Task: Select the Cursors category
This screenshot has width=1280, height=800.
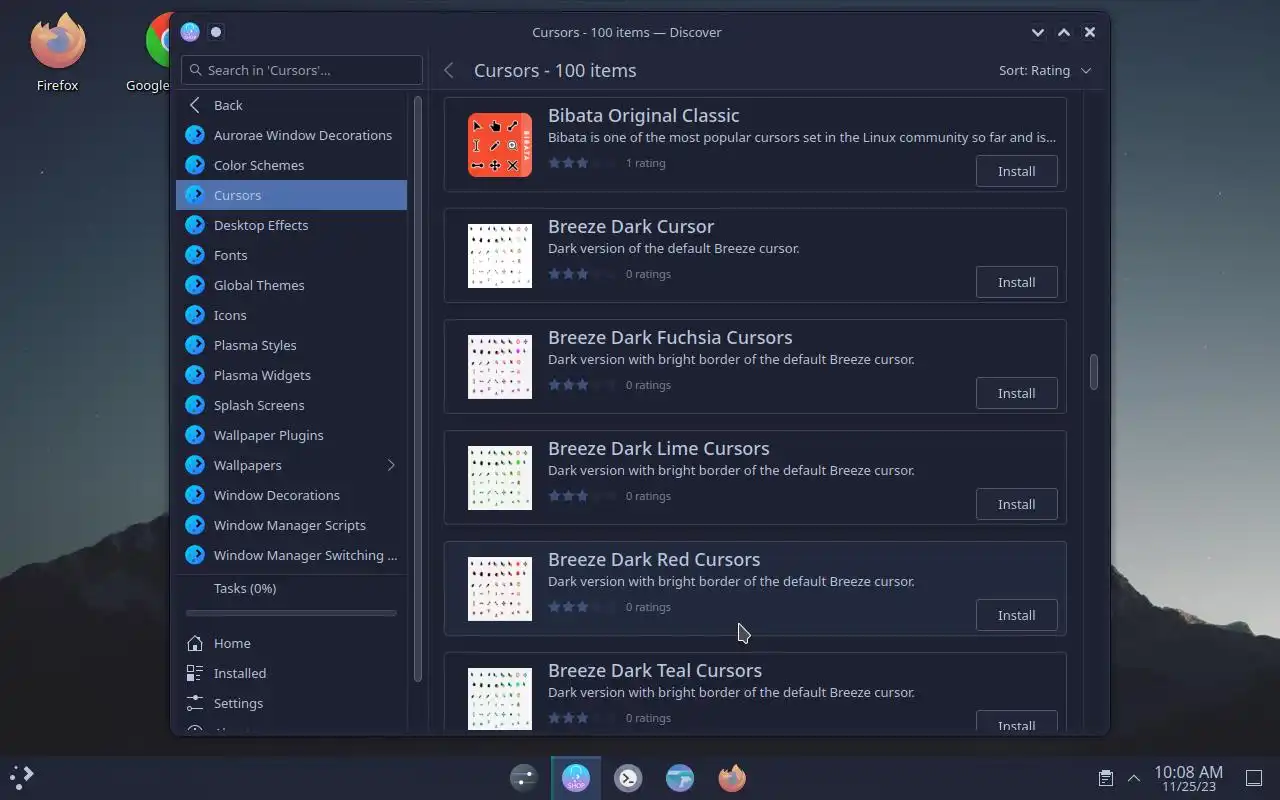Action: pyautogui.click(x=291, y=195)
